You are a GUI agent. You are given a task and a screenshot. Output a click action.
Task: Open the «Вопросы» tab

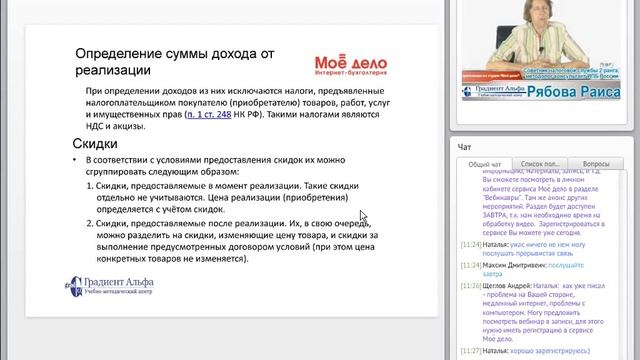[x=596, y=164]
